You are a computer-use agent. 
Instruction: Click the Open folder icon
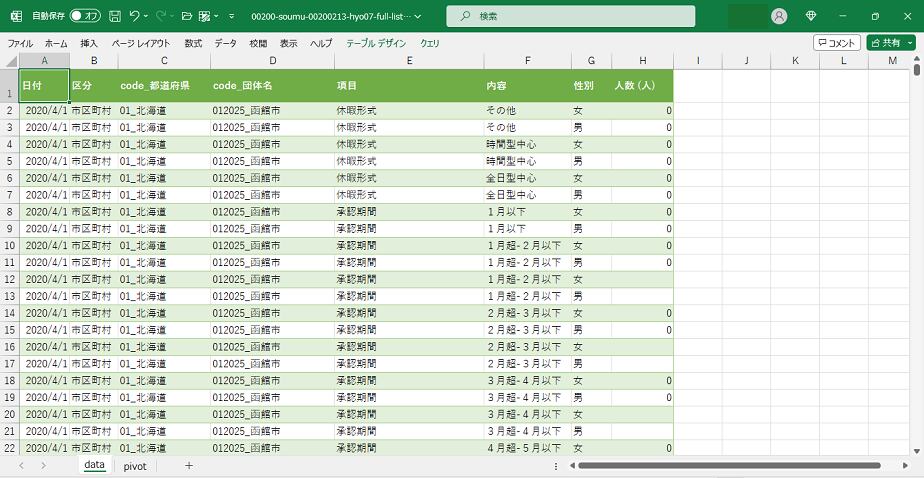186,17
